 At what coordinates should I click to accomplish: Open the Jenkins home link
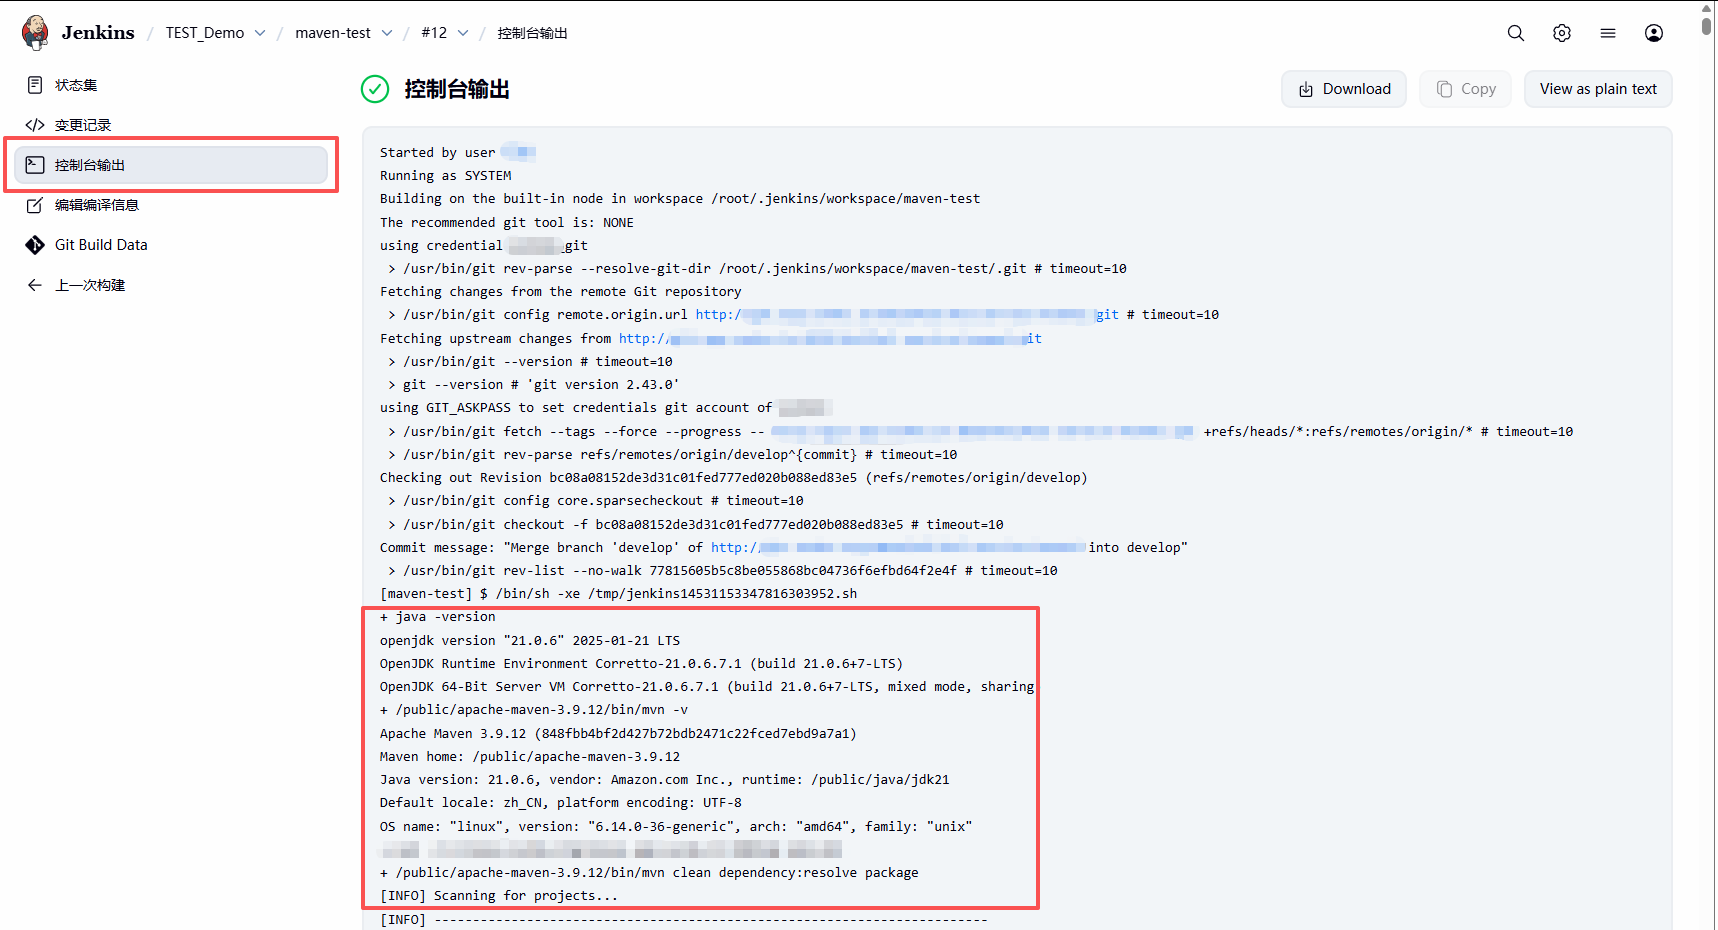tap(97, 32)
